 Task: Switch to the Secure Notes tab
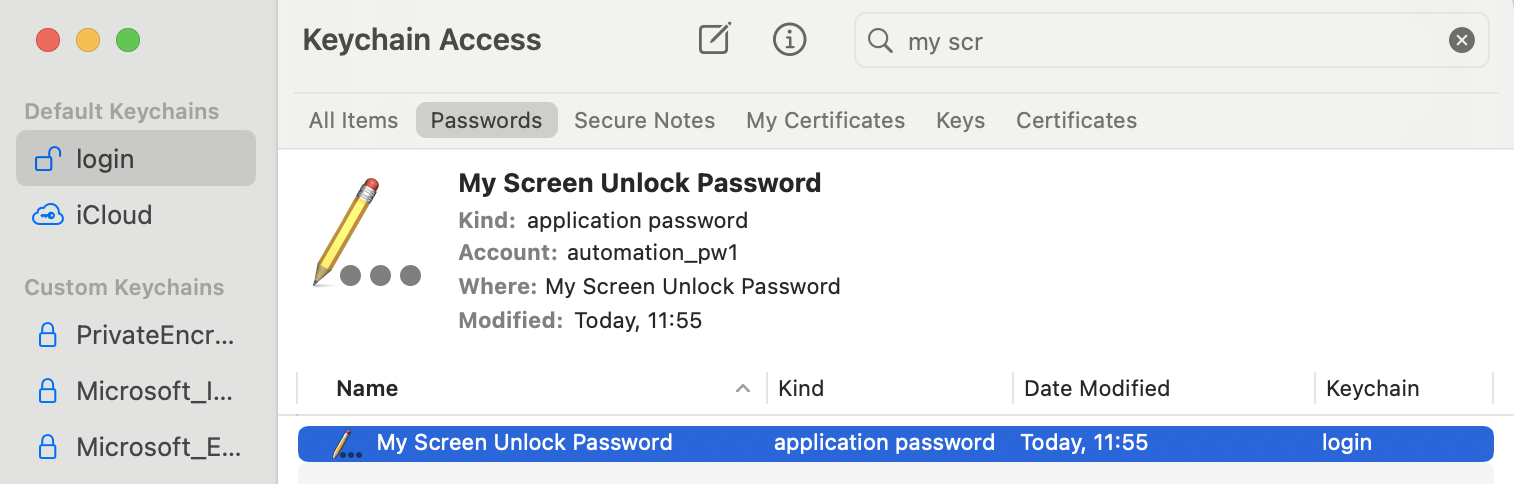click(x=644, y=121)
